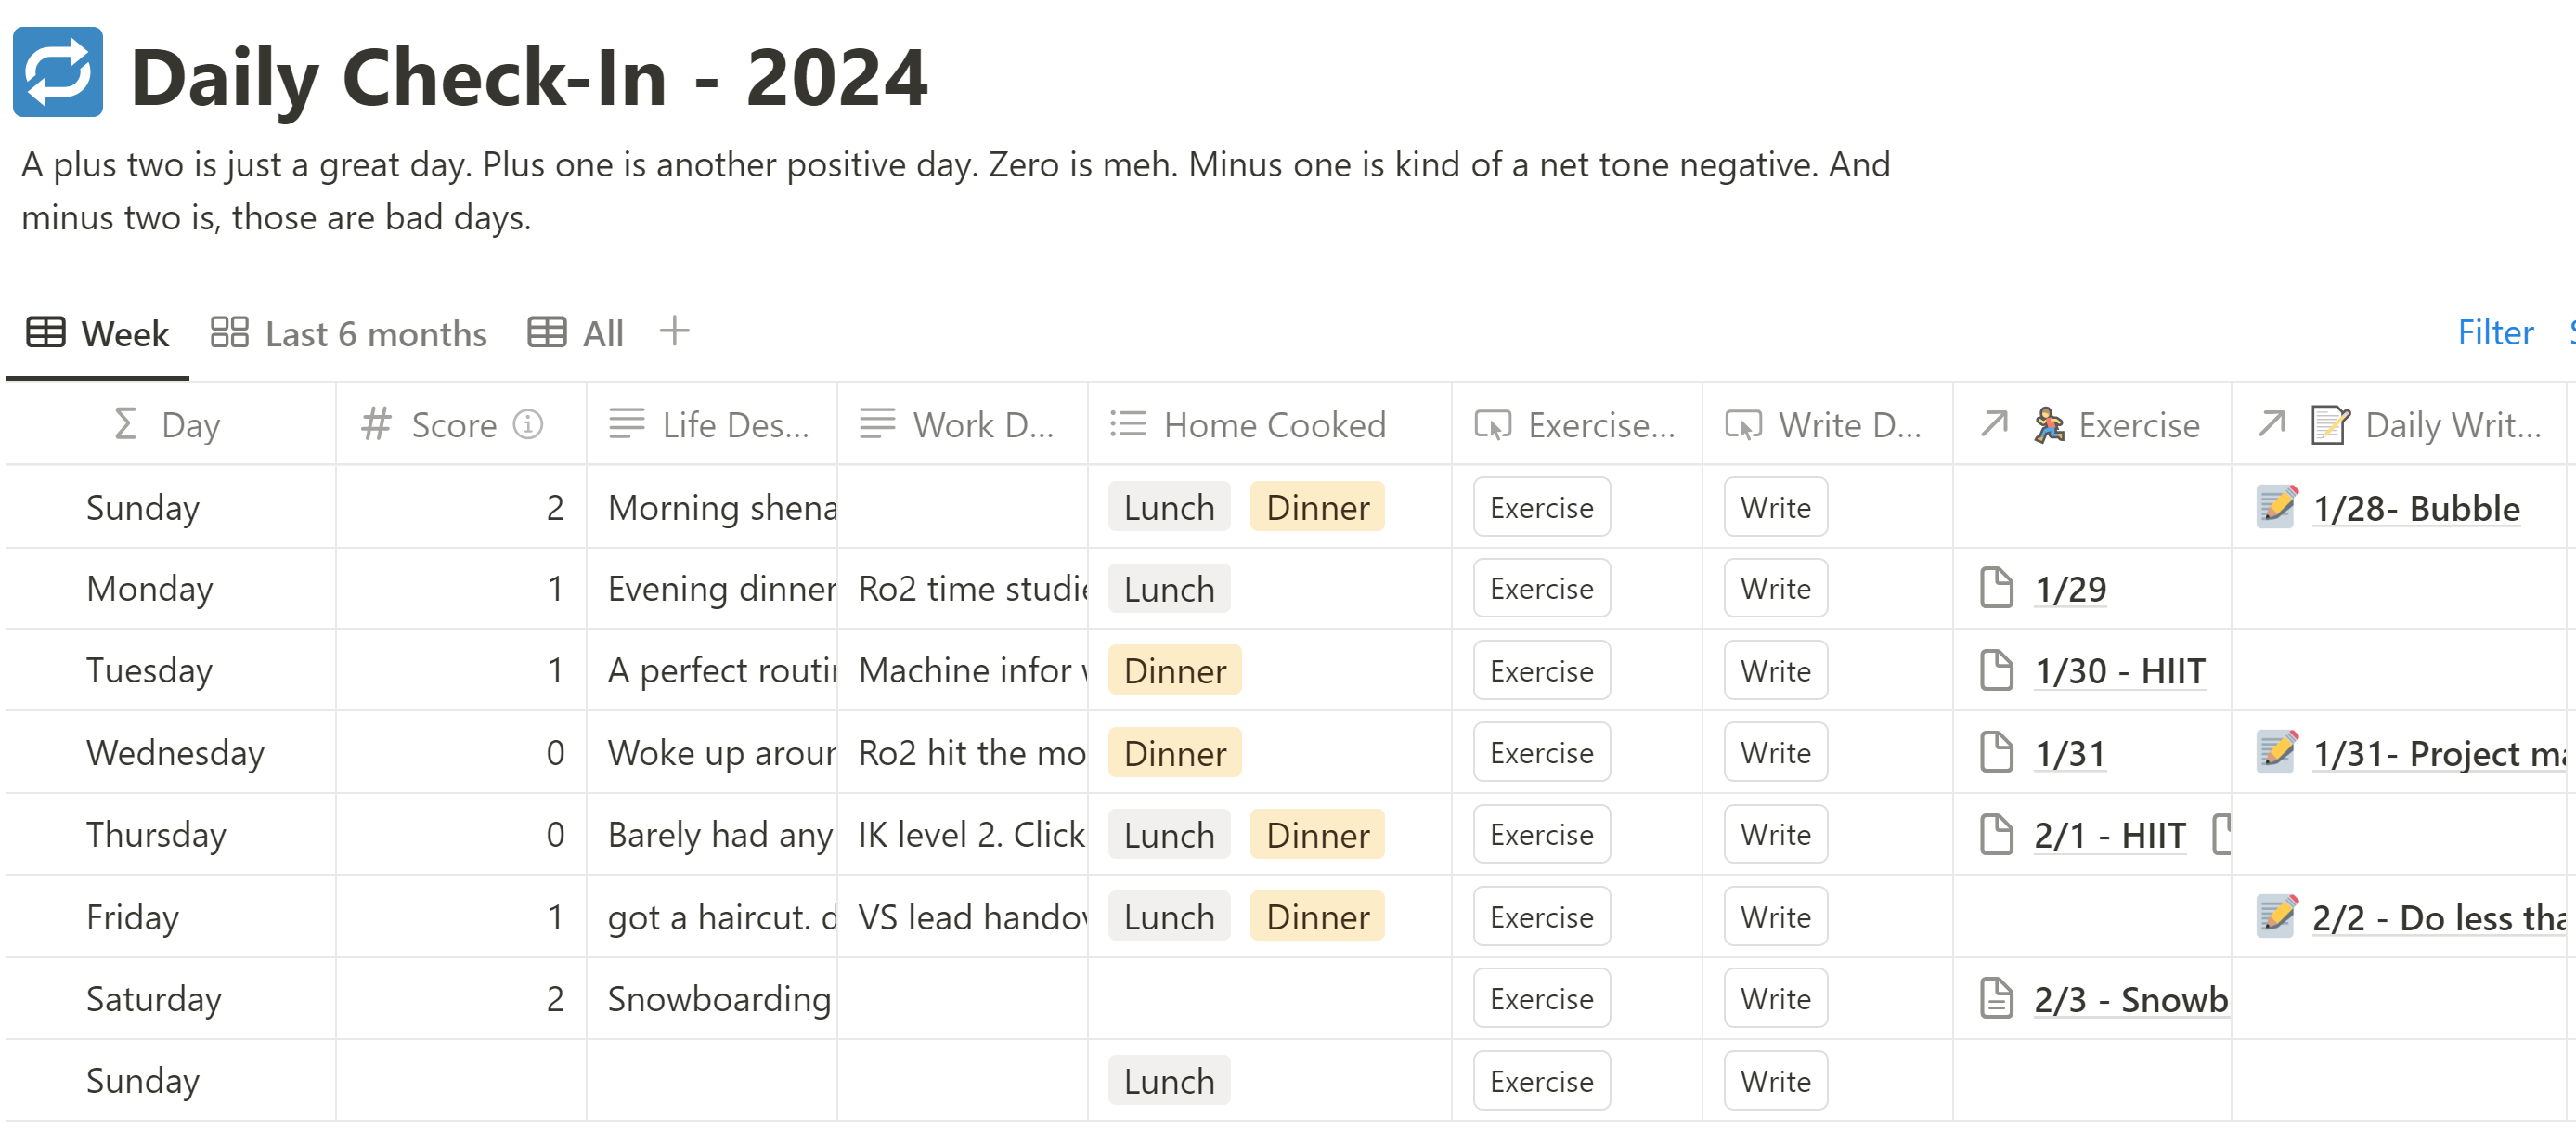Add a new view with plus icon
This screenshot has width=2576, height=1131.
[x=675, y=331]
